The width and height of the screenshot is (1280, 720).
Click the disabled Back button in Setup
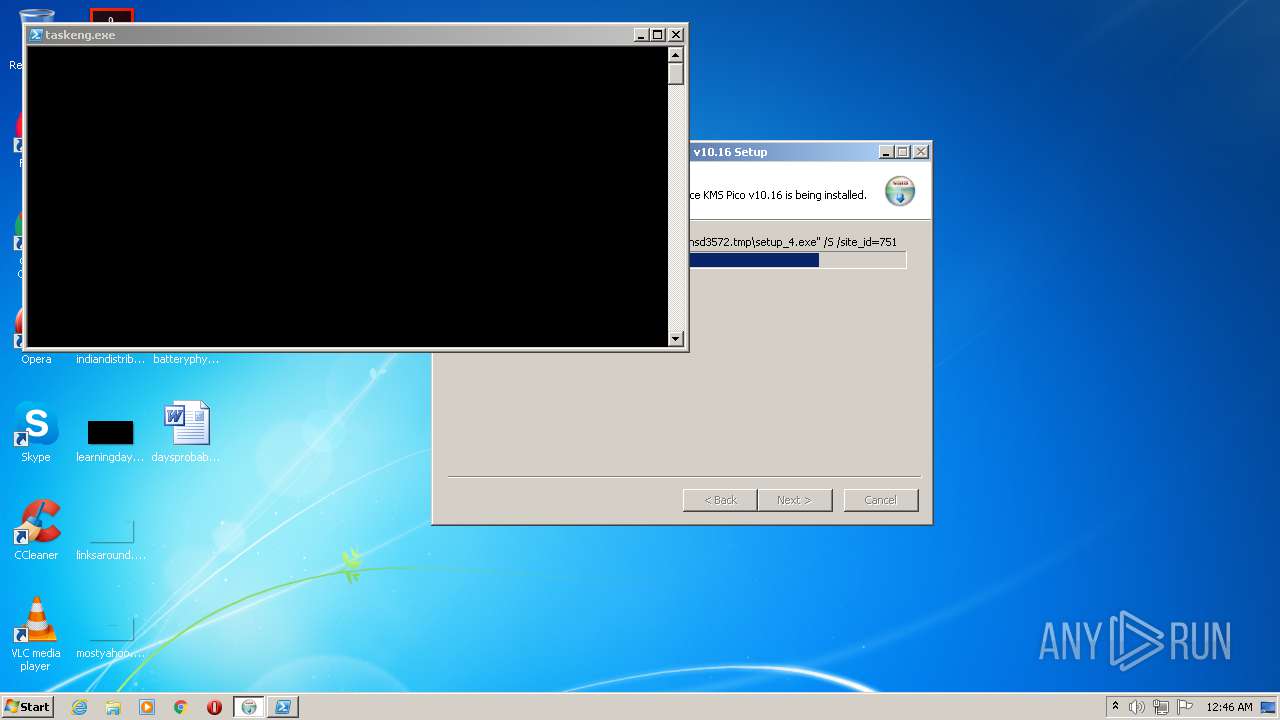click(x=720, y=500)
